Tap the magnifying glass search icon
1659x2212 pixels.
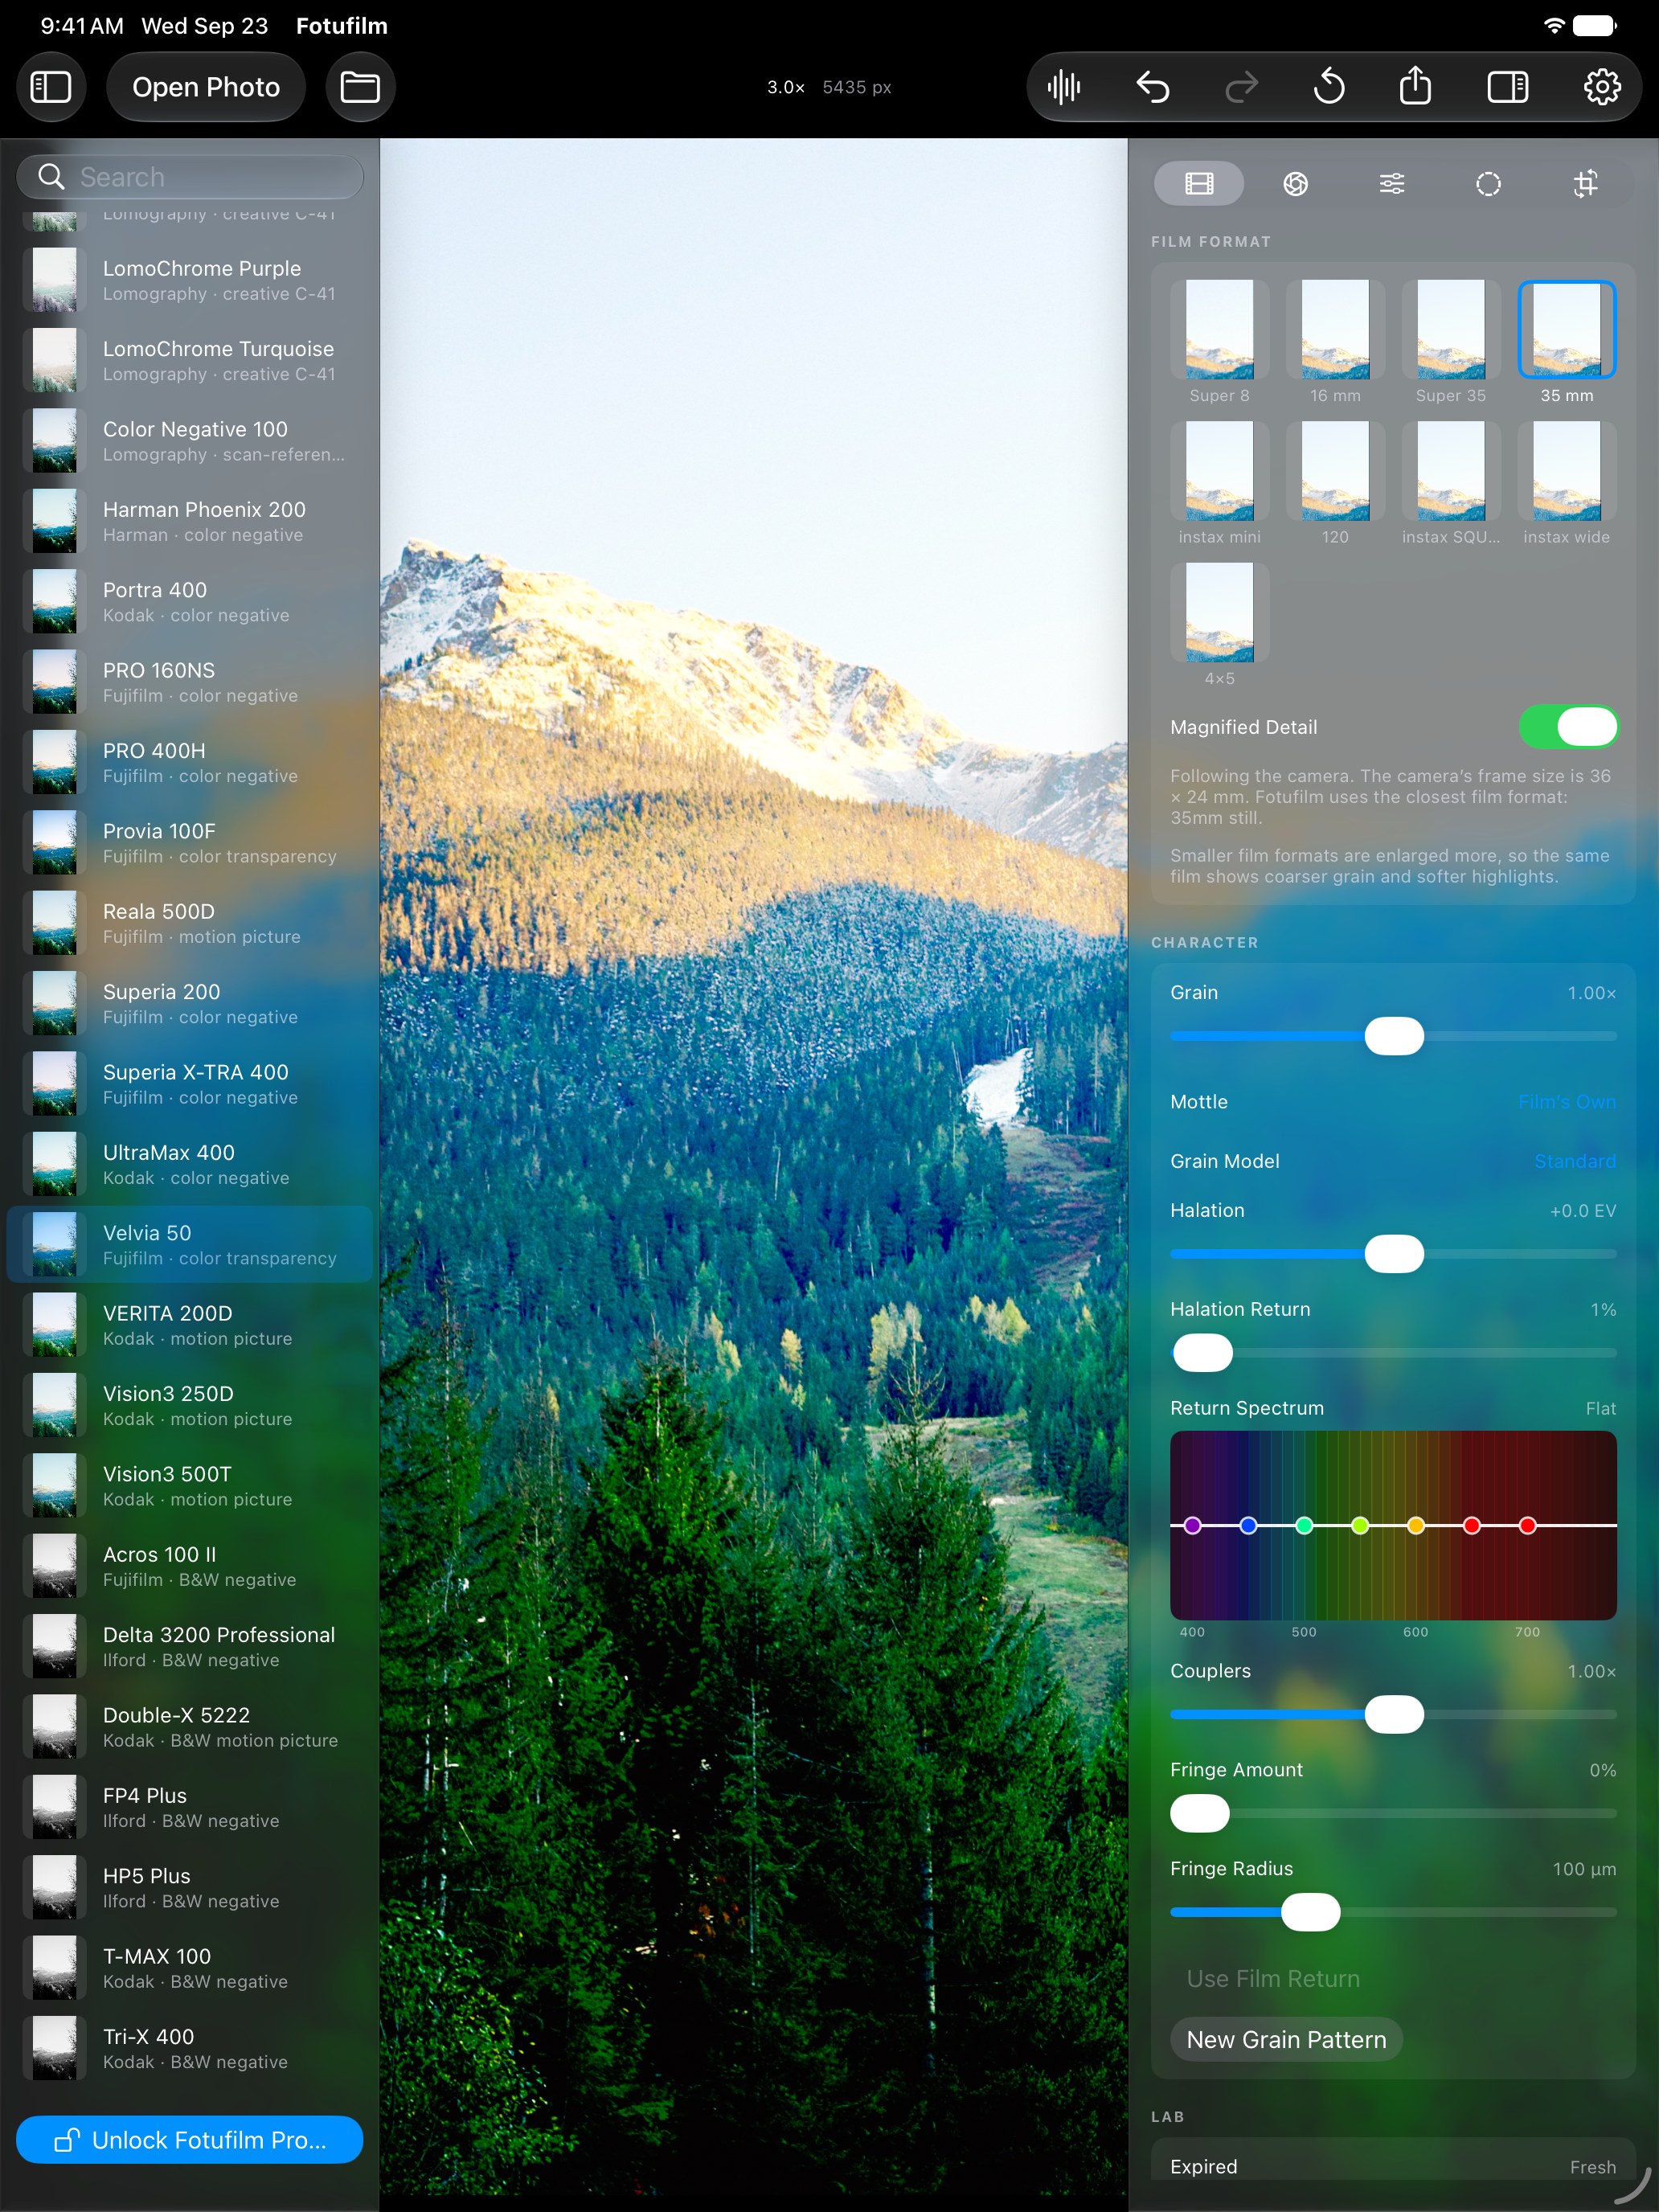click(x=51, y=177)
